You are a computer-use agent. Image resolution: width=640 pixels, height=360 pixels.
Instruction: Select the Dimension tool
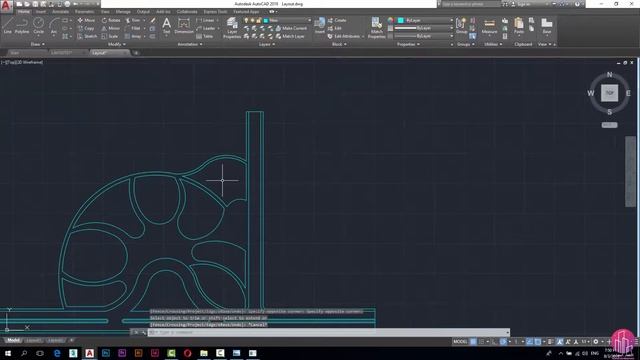click(x=184, y=26)
